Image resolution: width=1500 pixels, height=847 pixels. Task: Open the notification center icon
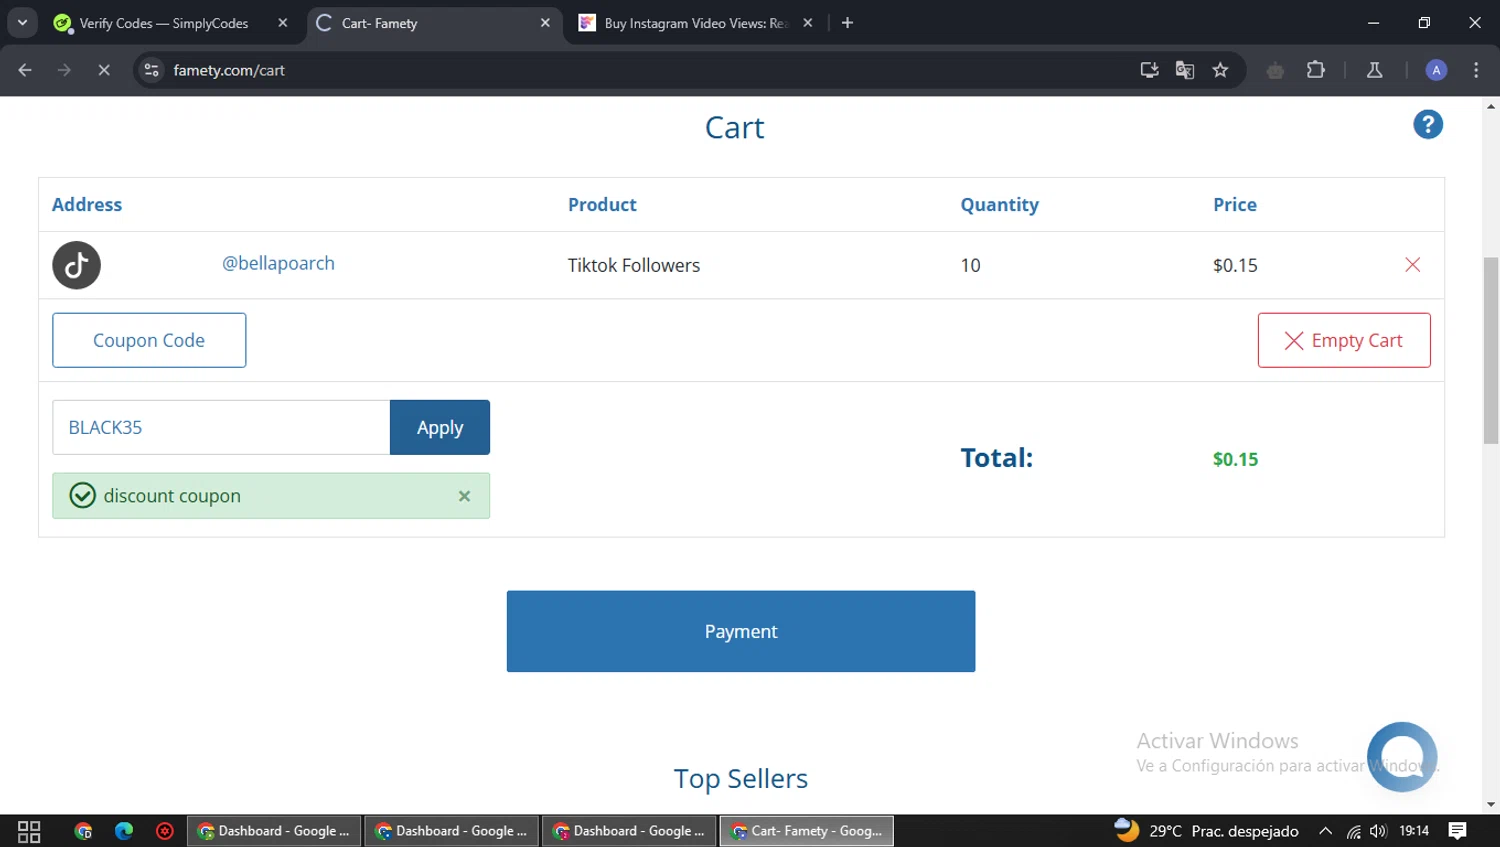pos(1457,831)
